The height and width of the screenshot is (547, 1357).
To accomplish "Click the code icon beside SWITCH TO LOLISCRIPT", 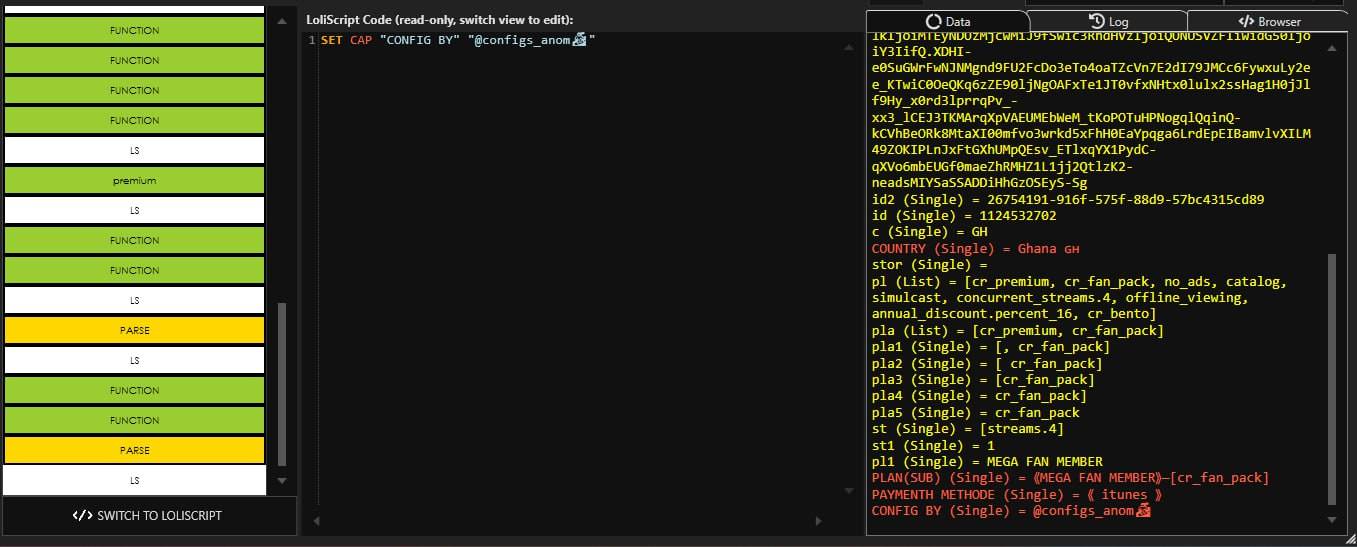I will click(x=82, y=516).
